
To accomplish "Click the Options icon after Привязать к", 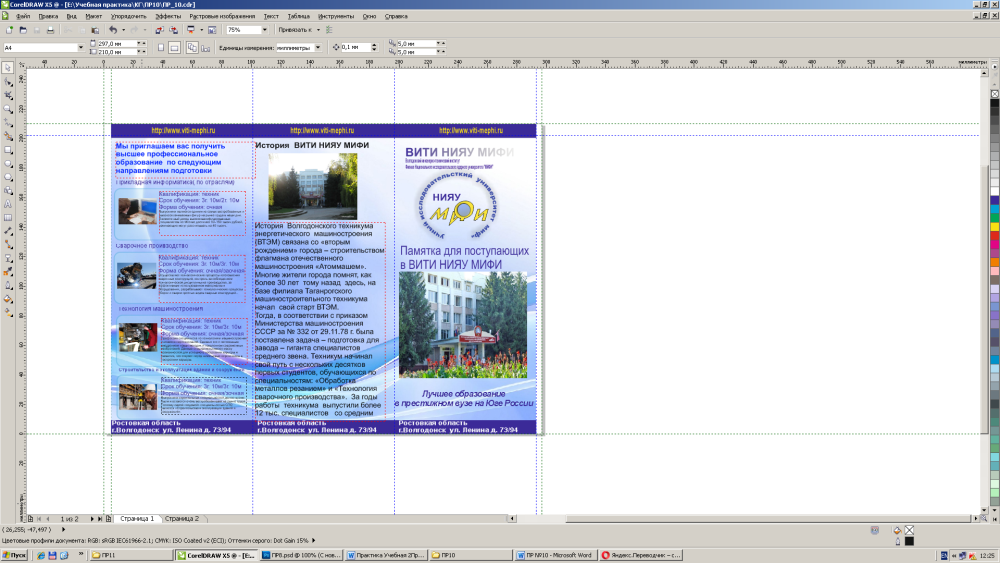I will pos(329,30).
